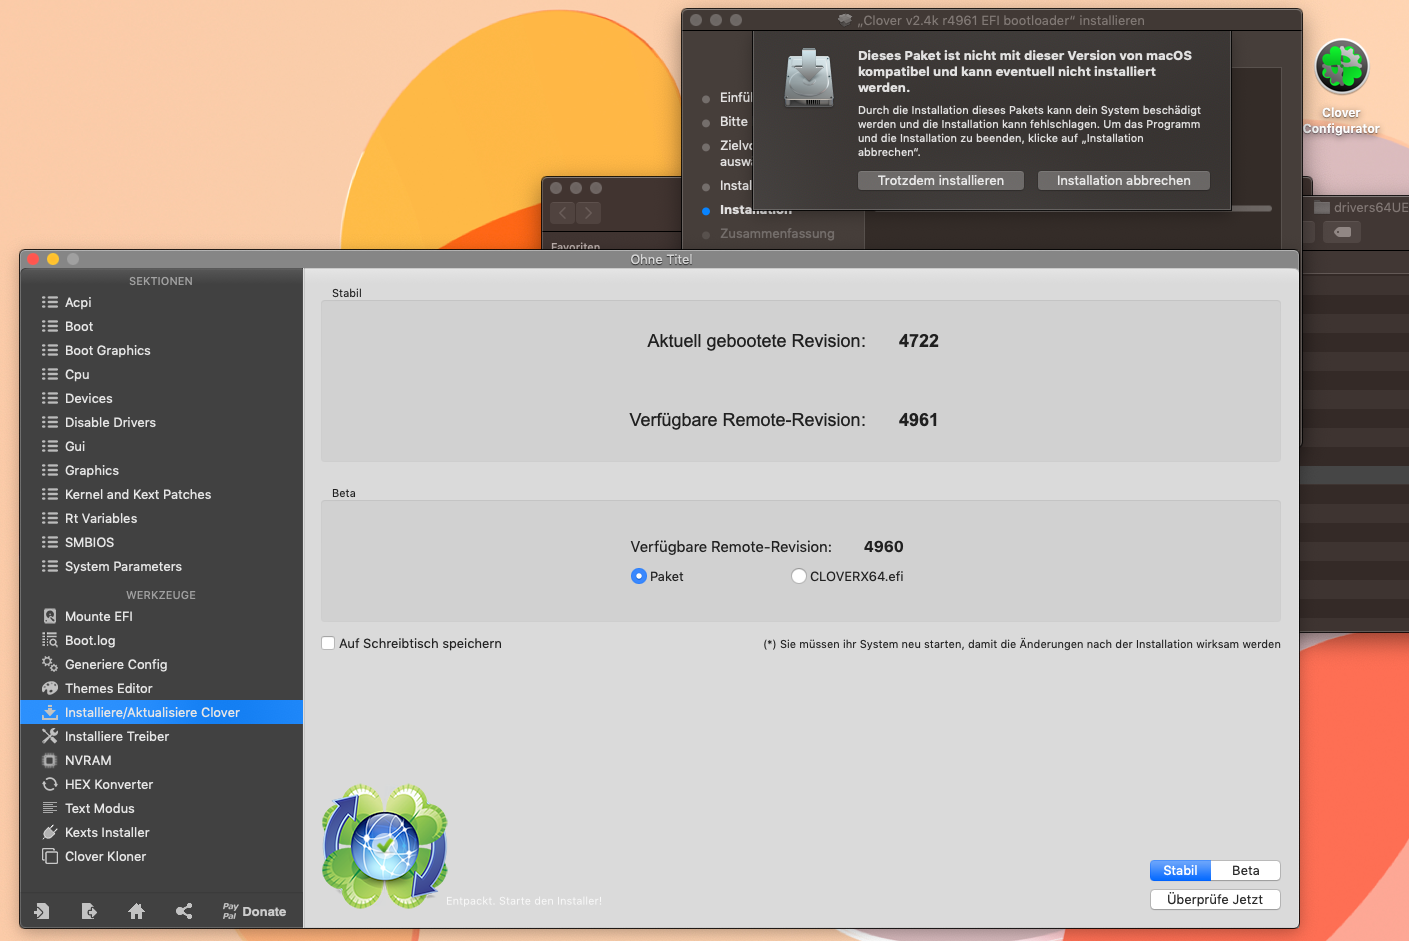Click the Finder window's forward arrow
The height and width of the screenshot is (941, 1409).
(589, 213)
